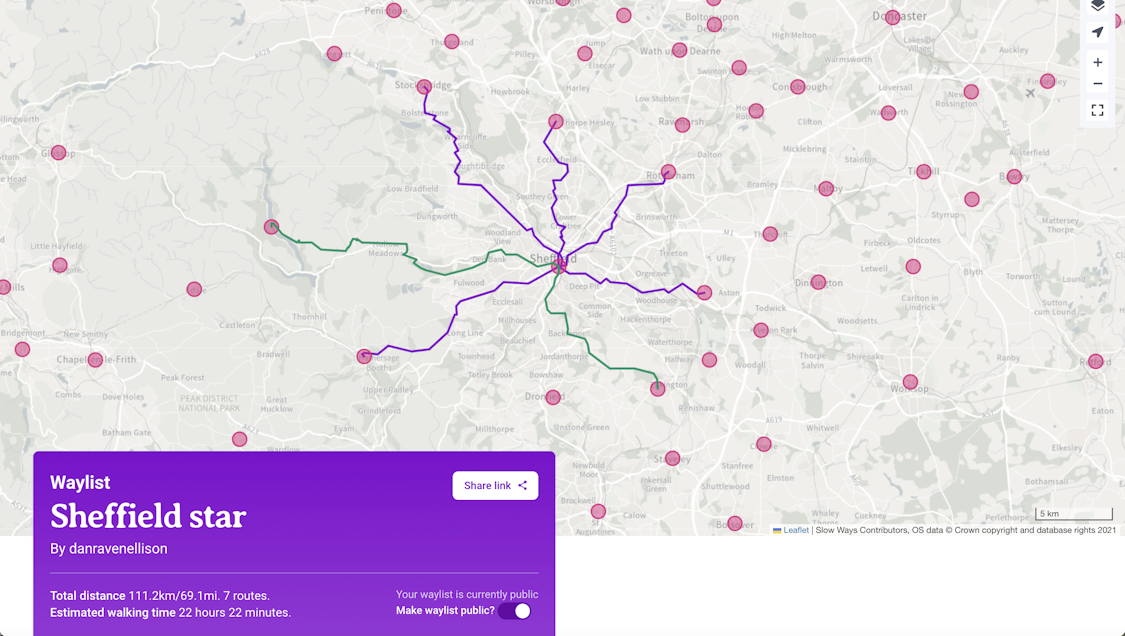Screen dimensions: 1125x636
Task: Click Your waylist is currently public text
Action: pyautogui.click(x=467, y=594)
